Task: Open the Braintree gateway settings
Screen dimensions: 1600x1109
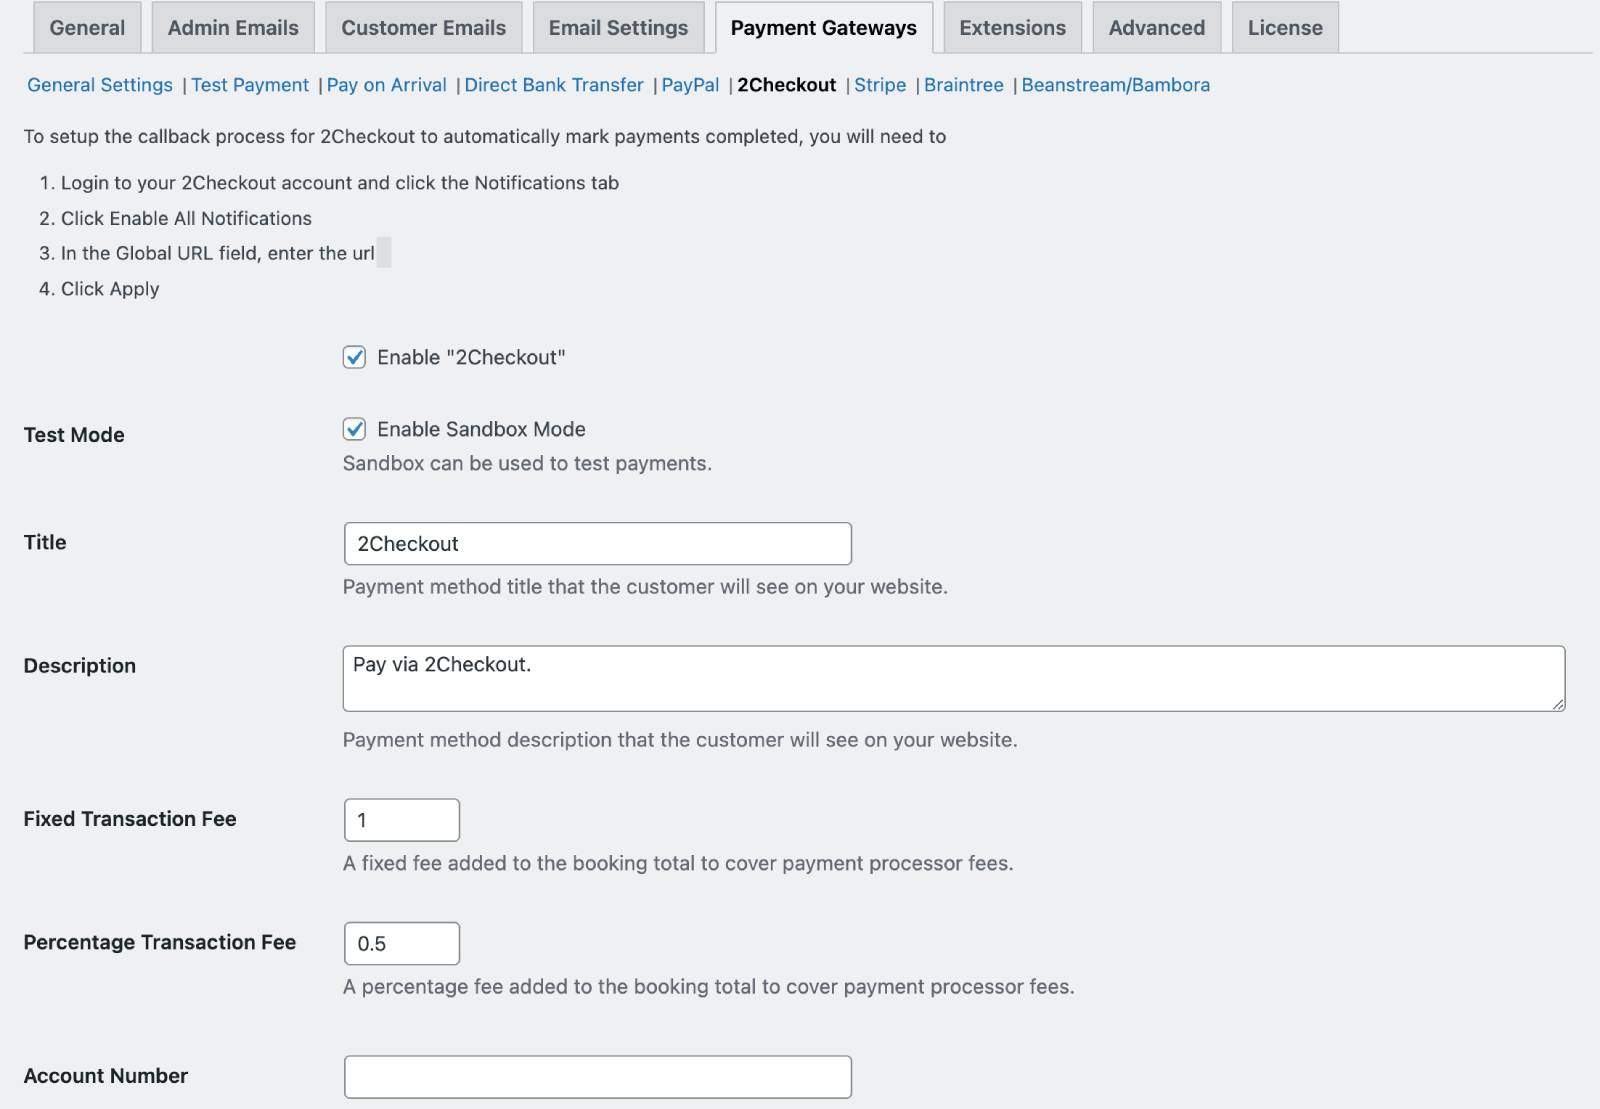Action: (963, 85)
